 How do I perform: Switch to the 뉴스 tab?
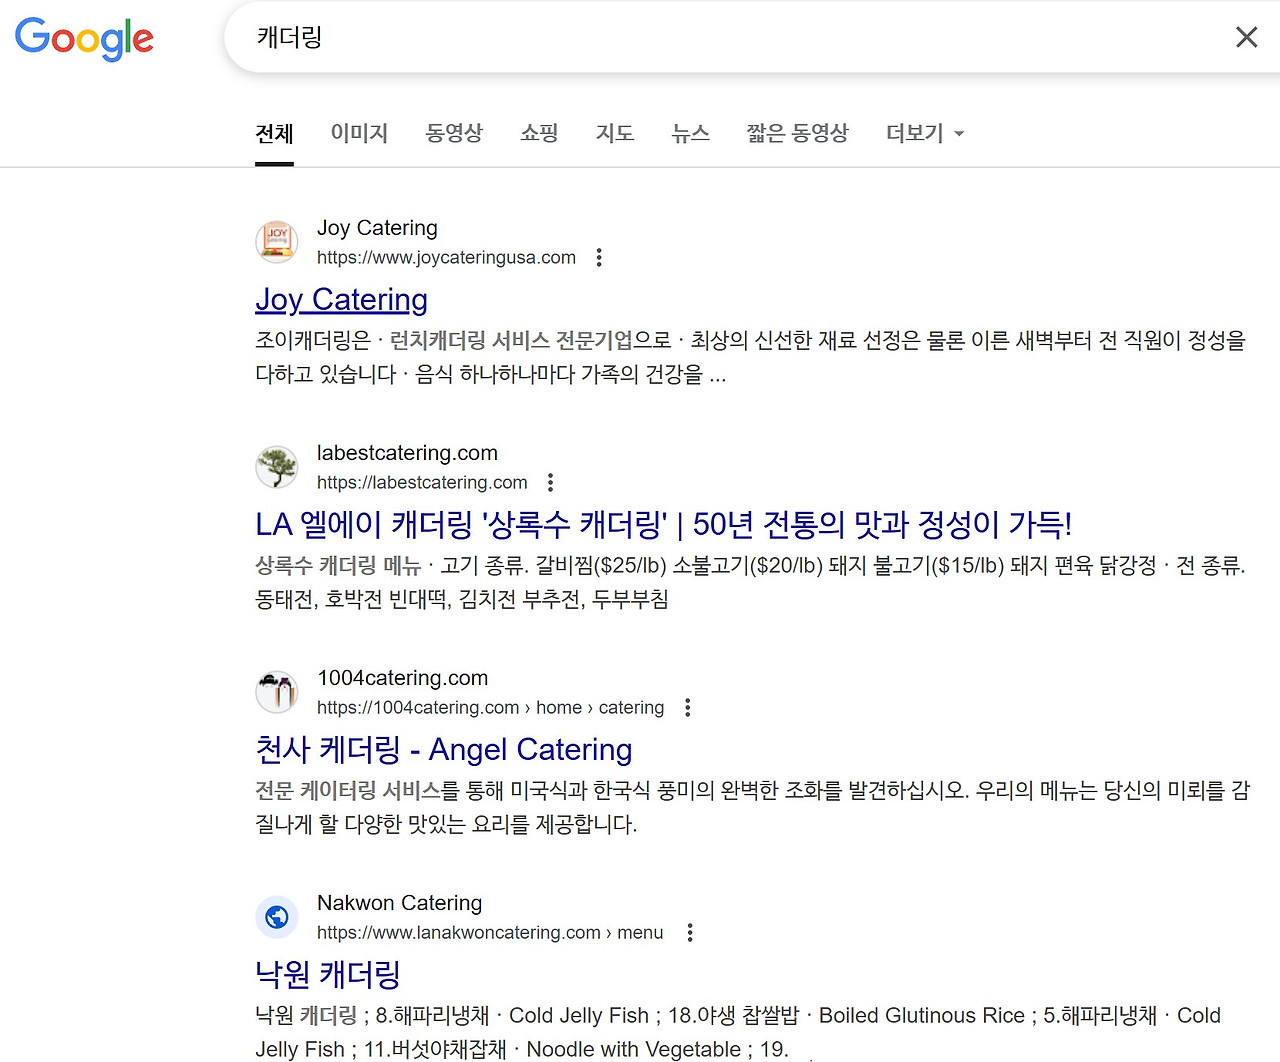690,133
